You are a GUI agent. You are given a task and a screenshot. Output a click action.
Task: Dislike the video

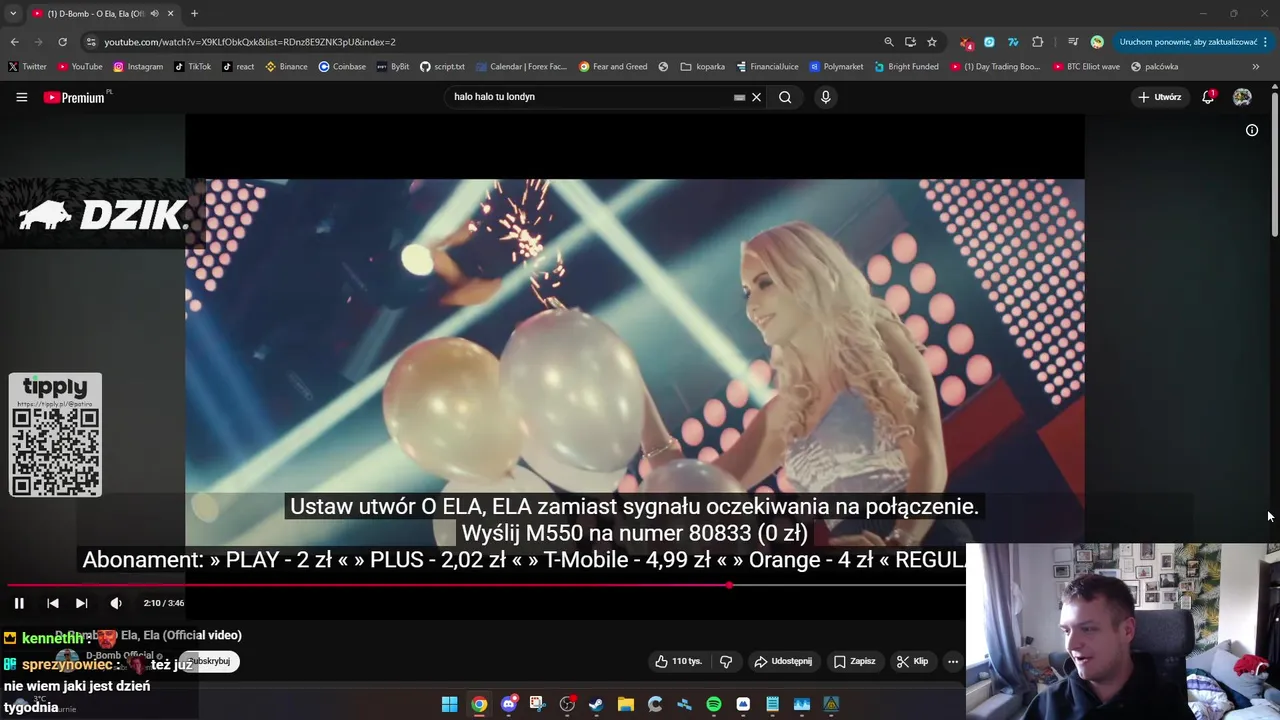tap(726, 661)
